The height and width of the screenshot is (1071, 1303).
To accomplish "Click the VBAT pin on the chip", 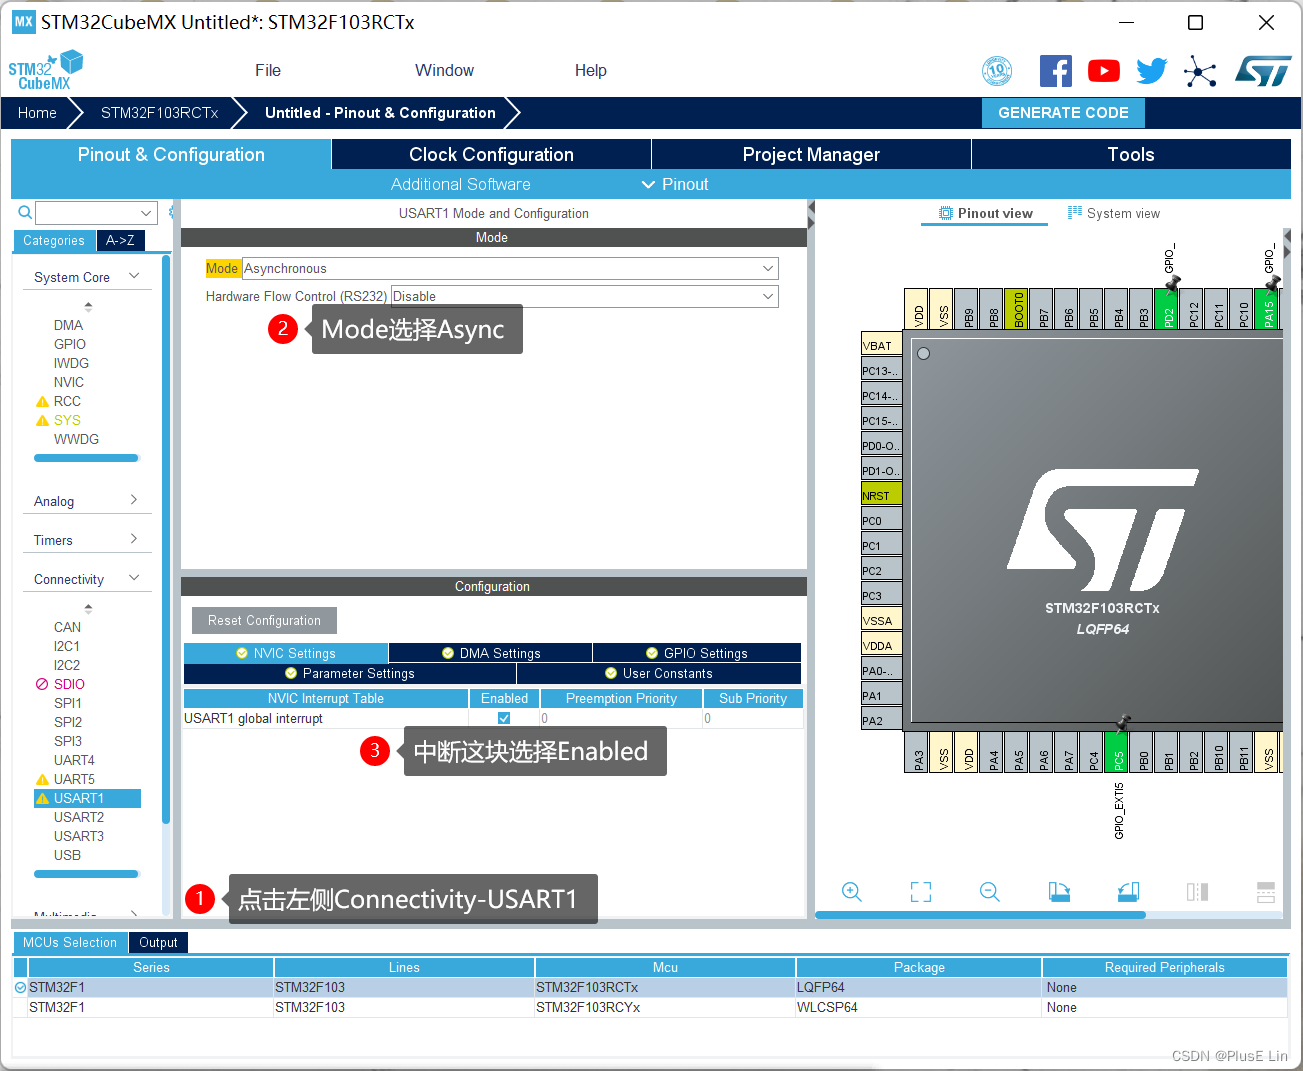I will click(882, 344).
